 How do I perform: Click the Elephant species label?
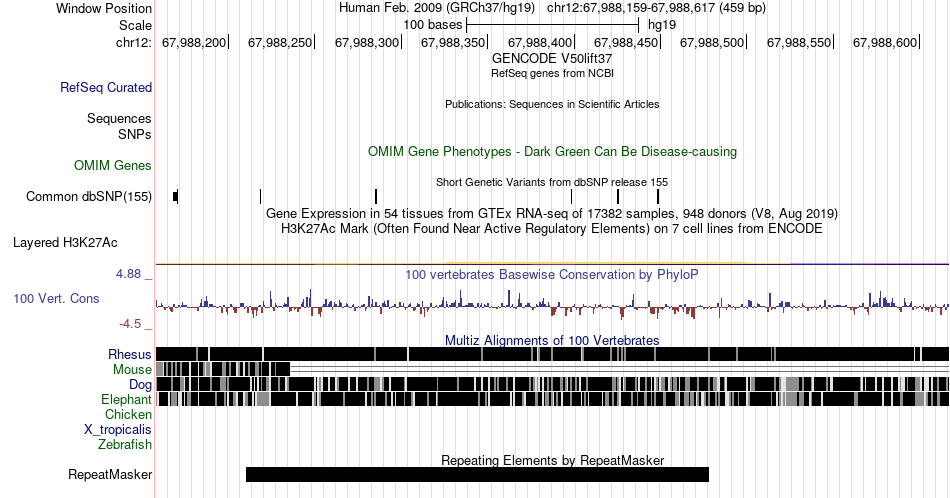tap(127, 400)
